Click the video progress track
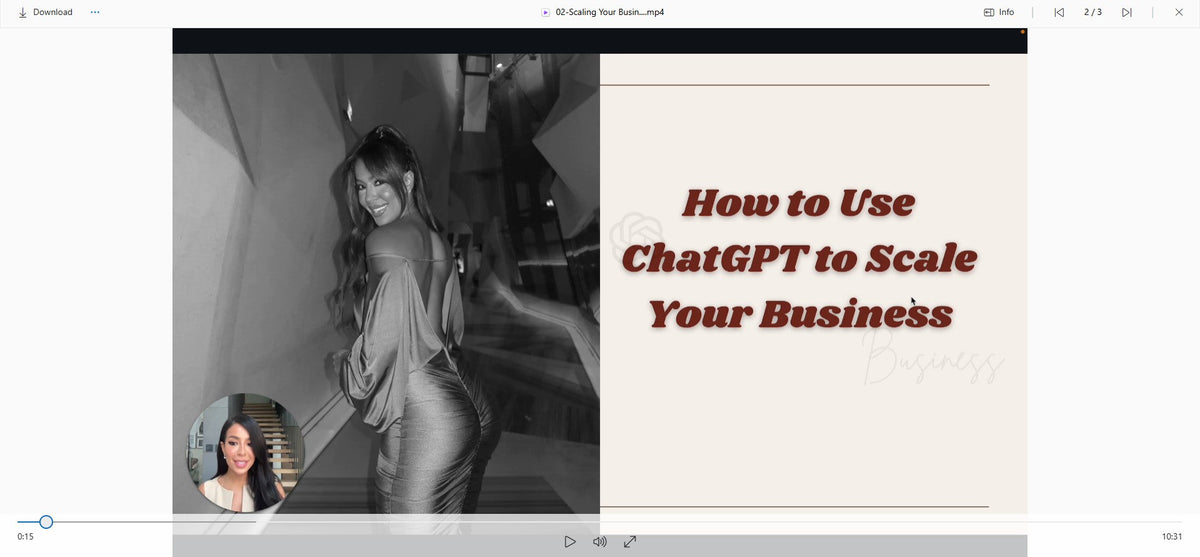The width and height of the screenshot is (1200, 557). 600,521
